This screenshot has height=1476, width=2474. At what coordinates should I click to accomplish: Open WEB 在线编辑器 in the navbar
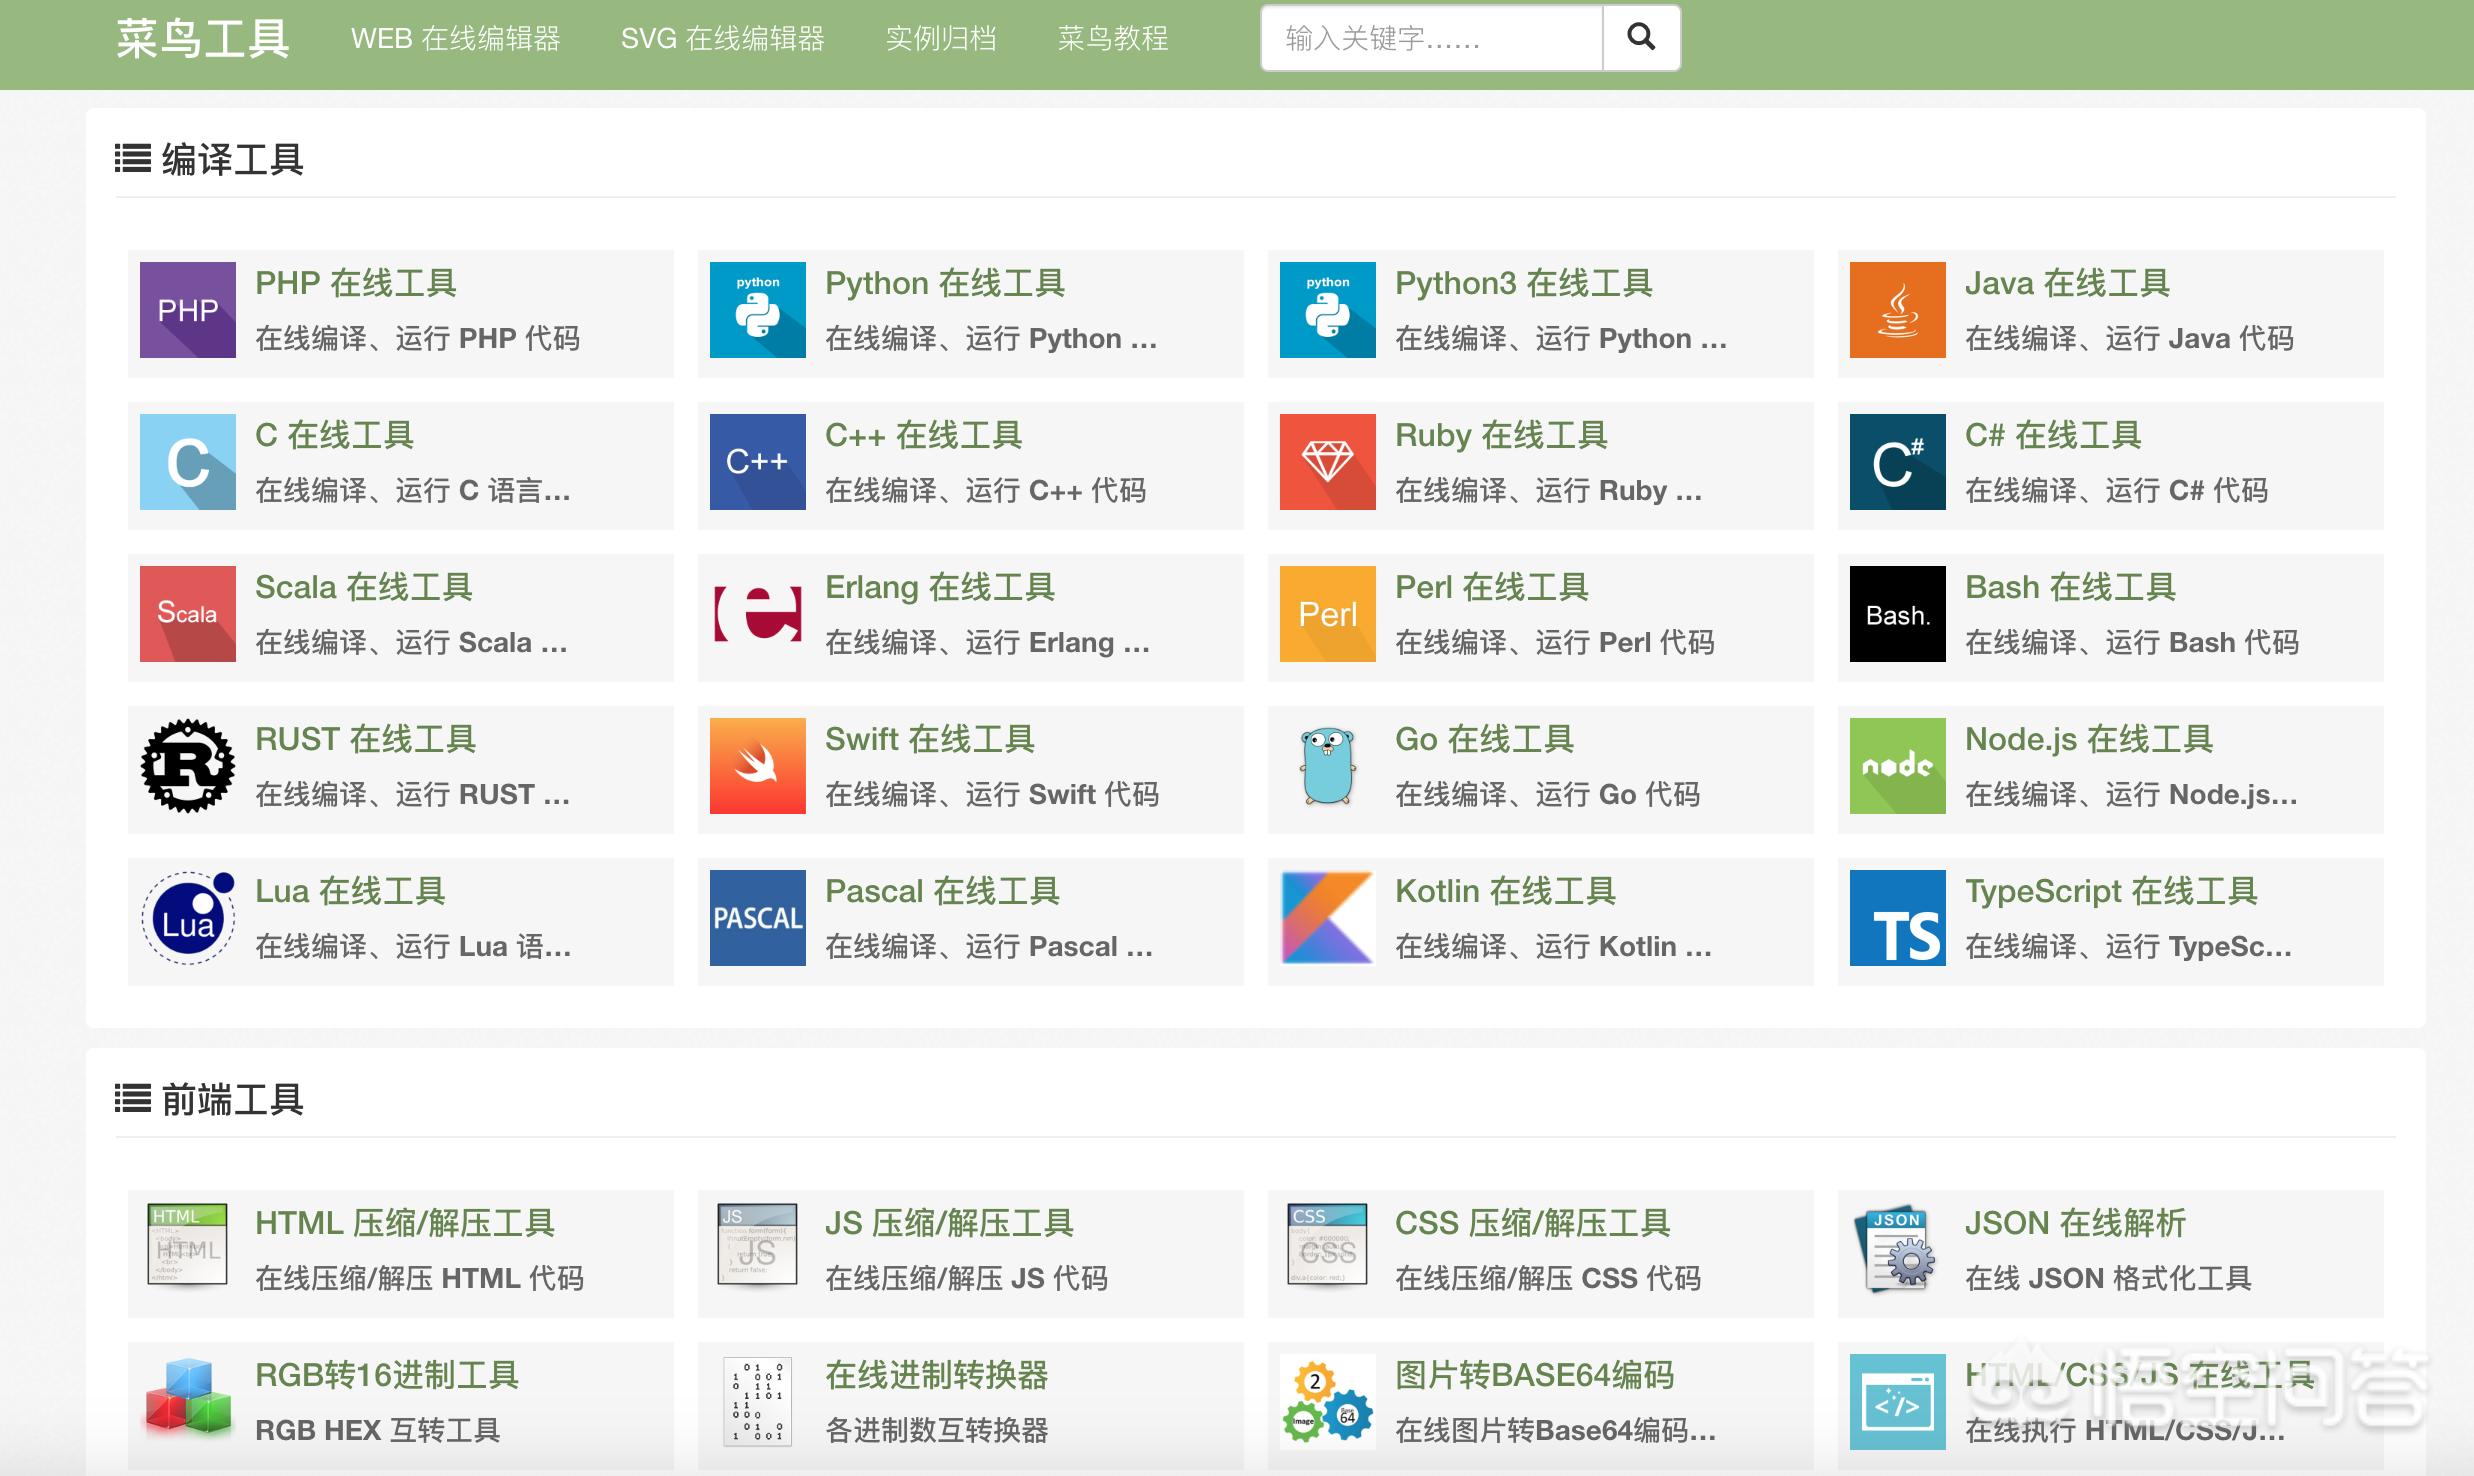tap(455, 38)
